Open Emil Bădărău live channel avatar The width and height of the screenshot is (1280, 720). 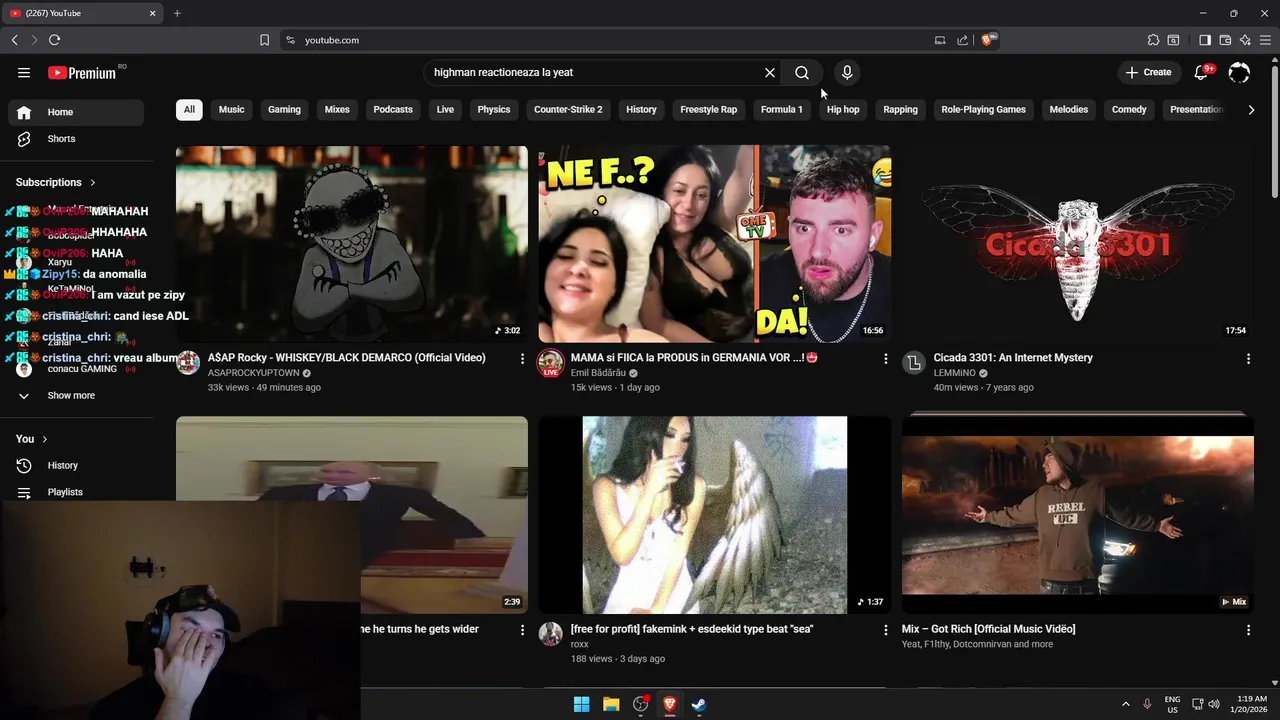click(551, 363)
